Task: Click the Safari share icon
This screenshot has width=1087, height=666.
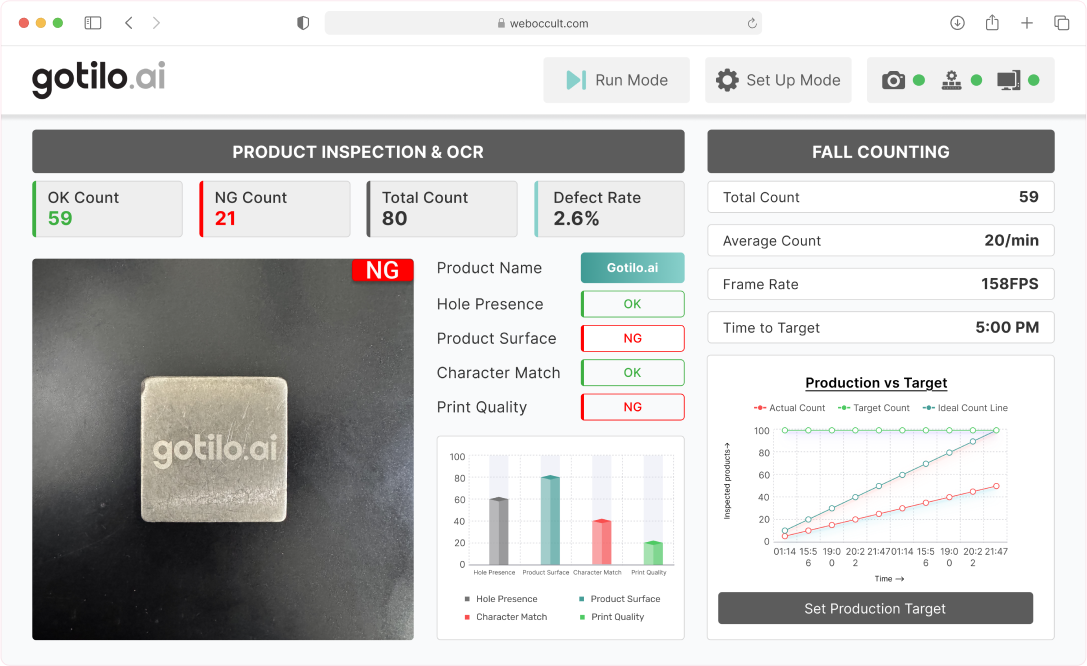Action: [992, 23]
